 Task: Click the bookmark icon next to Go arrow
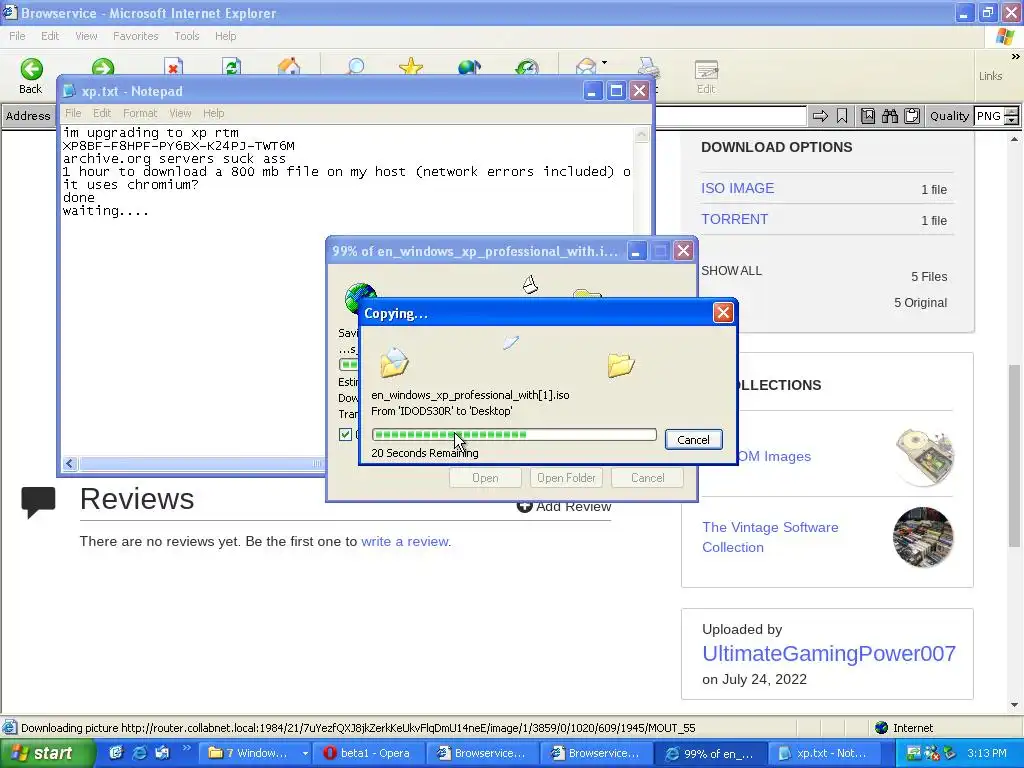[842, 116]
